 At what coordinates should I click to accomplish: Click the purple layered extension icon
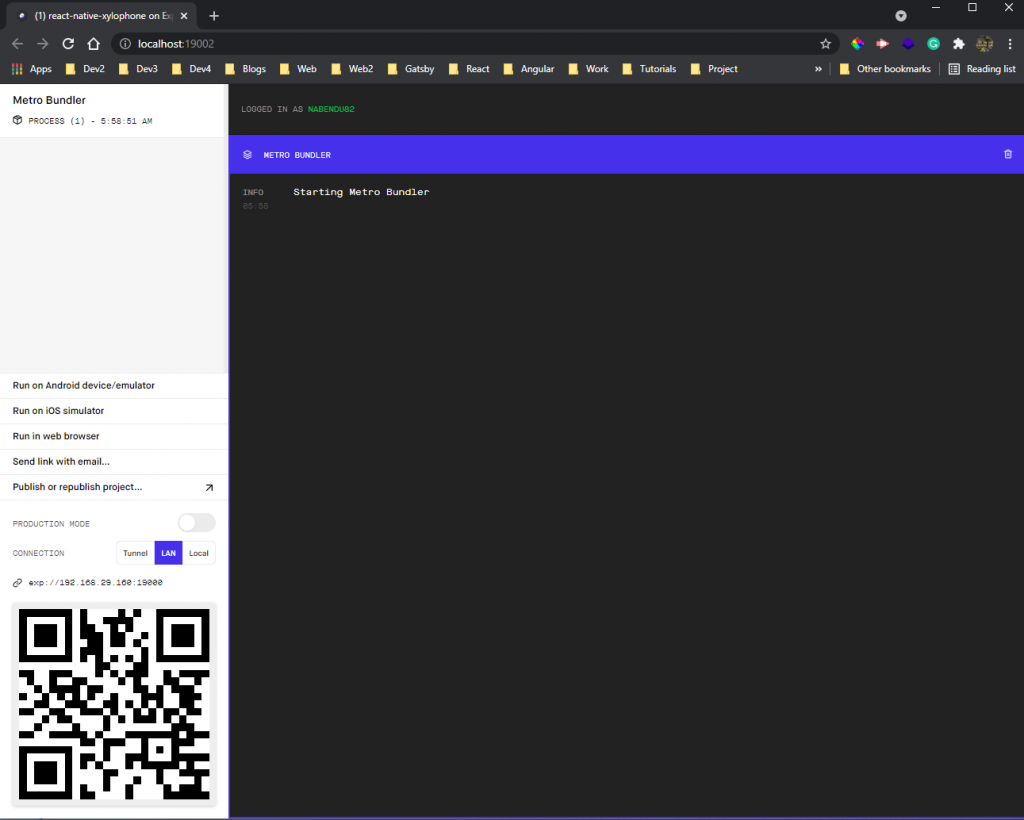[x=908, y=44]
